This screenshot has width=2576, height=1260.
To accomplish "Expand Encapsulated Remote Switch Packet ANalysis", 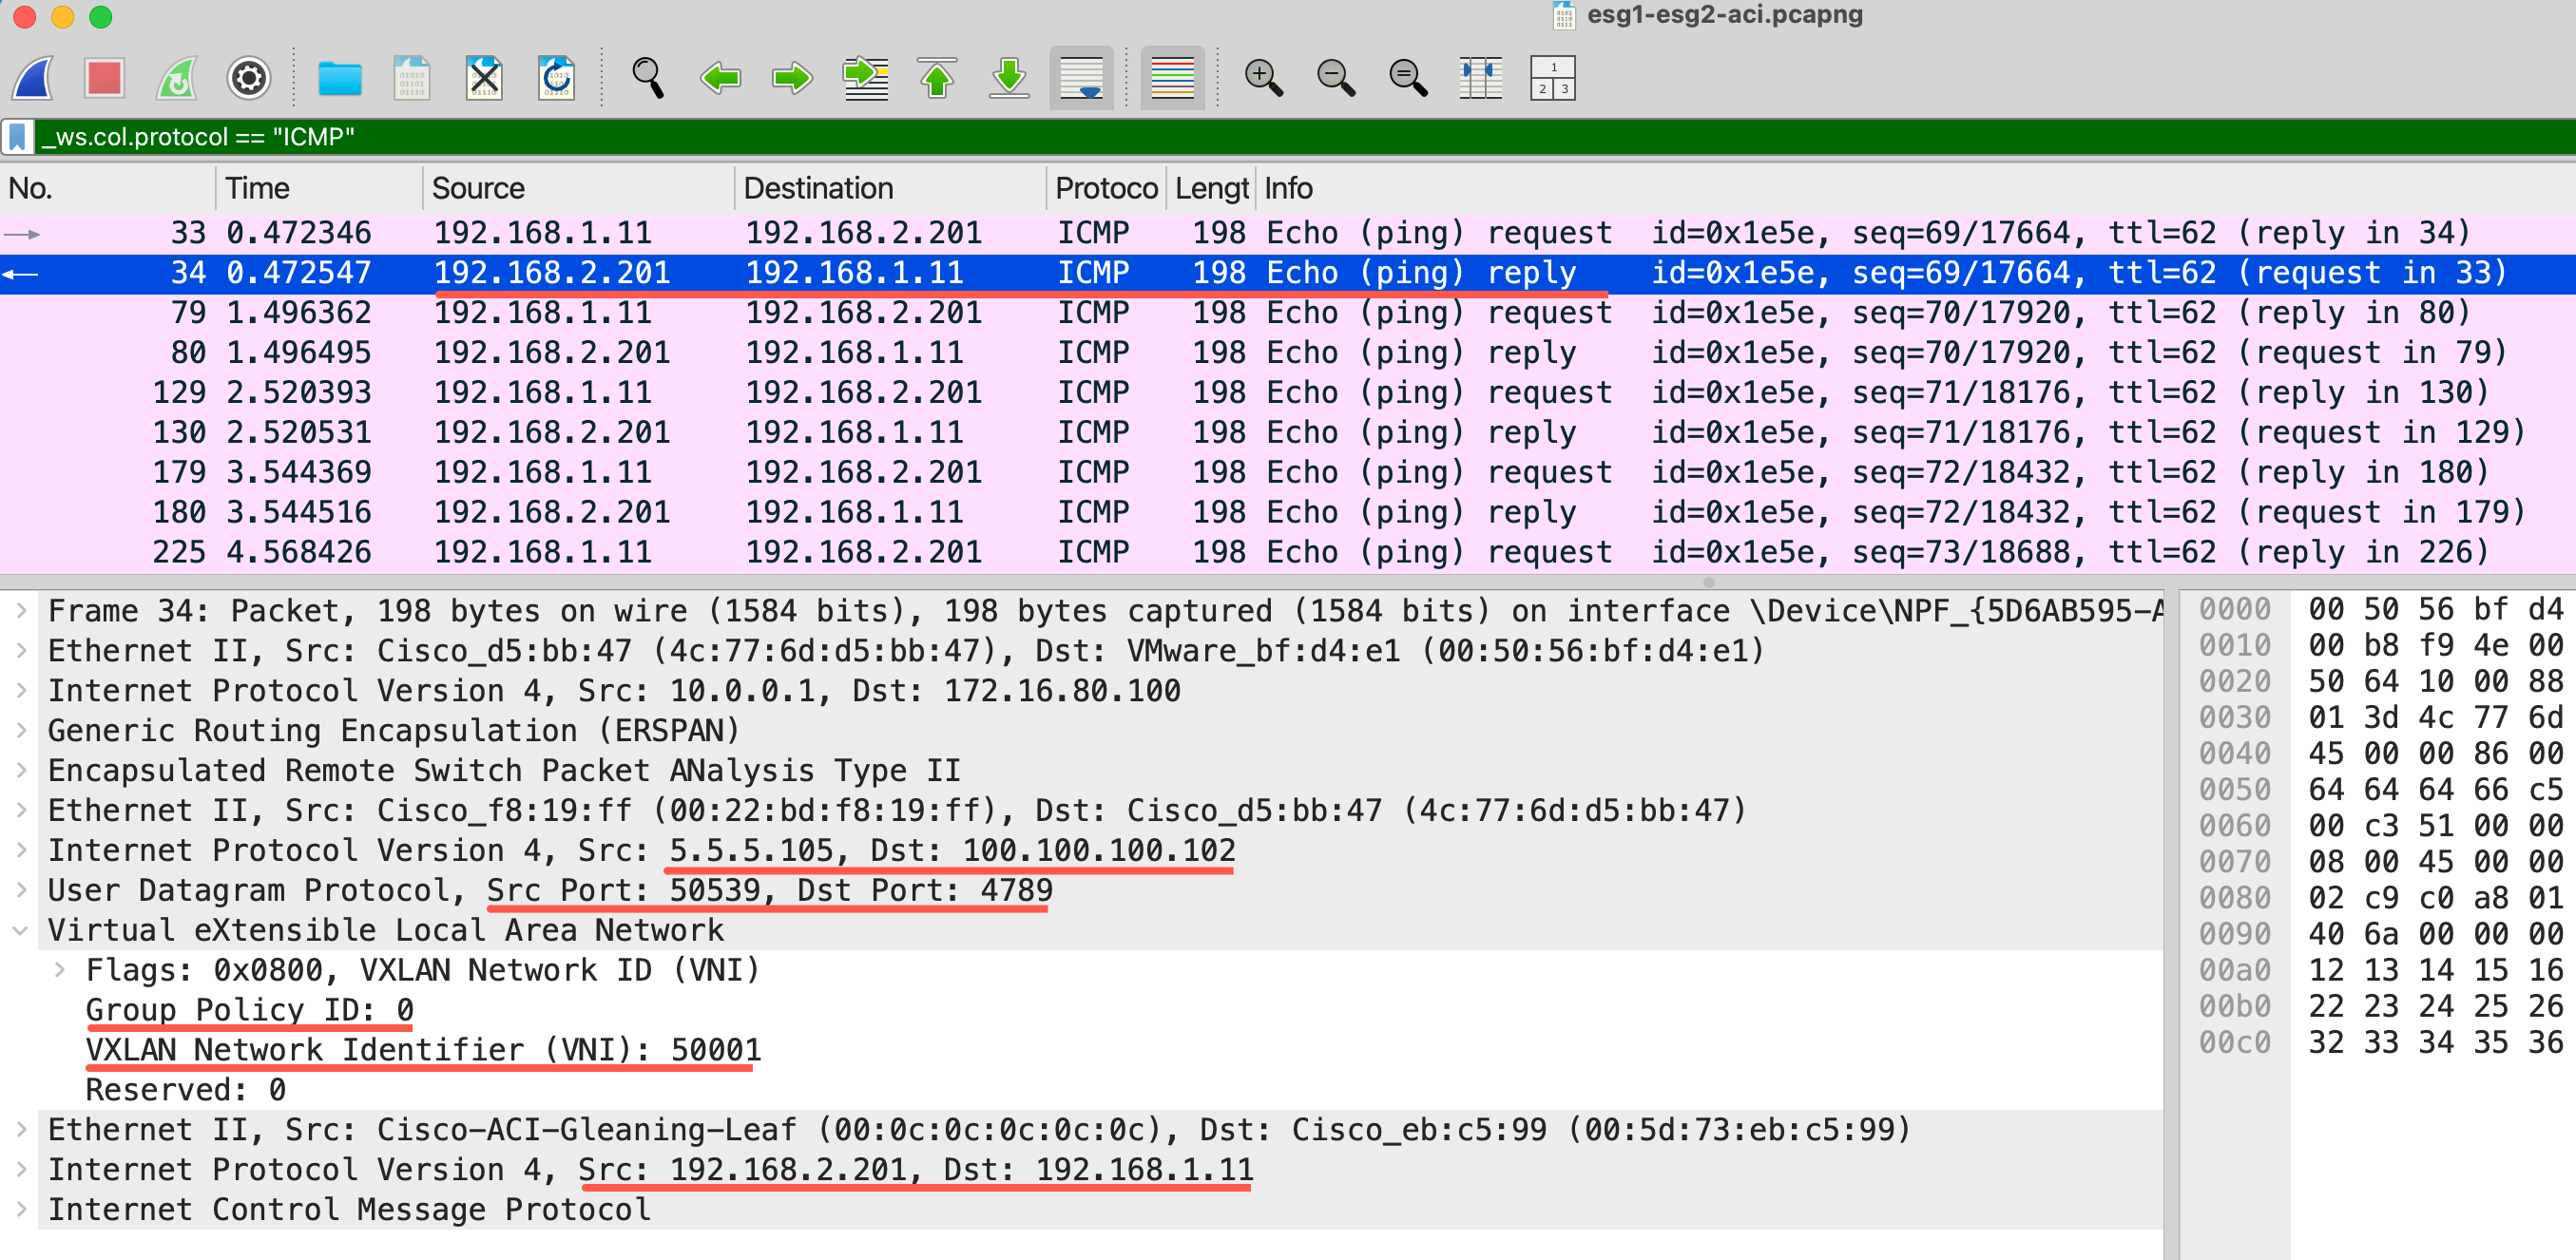I will coord(21,770).
